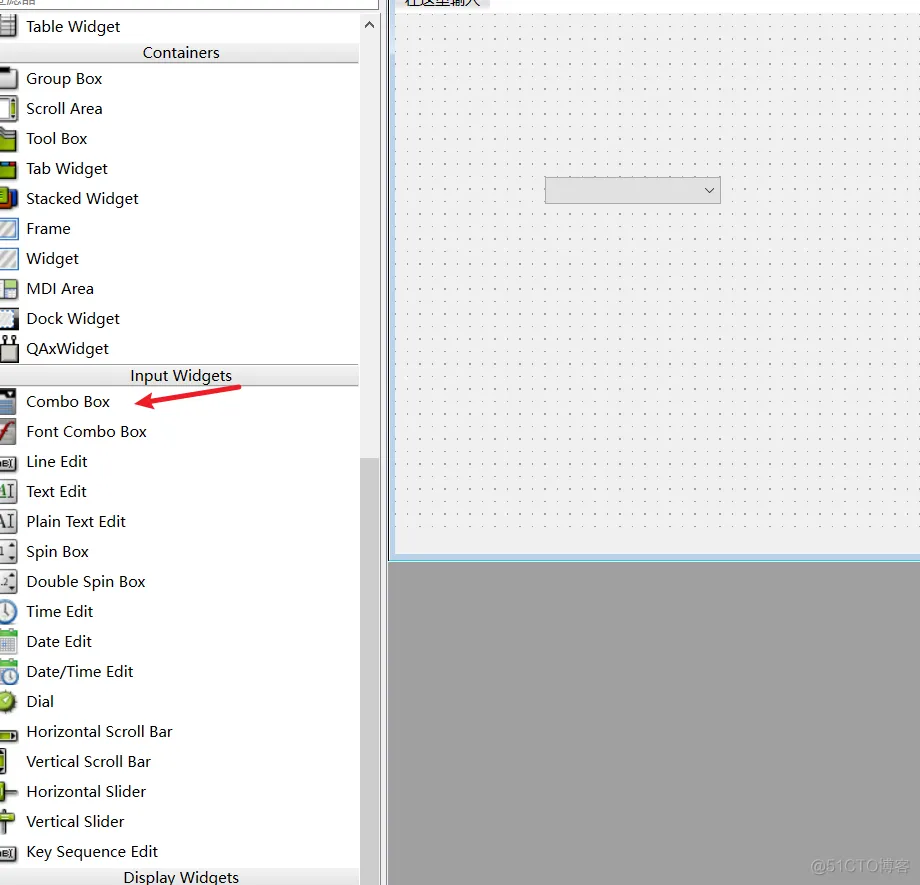Image resolution: width=920 pixels, height=885 pixels.
Task: Open the combo box dropdown on the form
Action: tap(709, 190)
